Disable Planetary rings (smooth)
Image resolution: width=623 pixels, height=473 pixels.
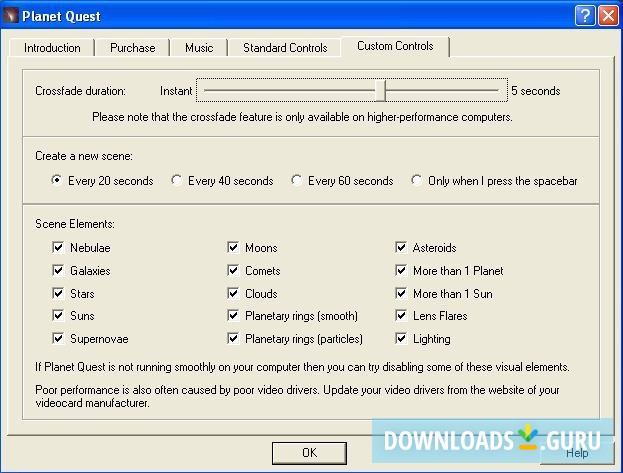(233, 316)
